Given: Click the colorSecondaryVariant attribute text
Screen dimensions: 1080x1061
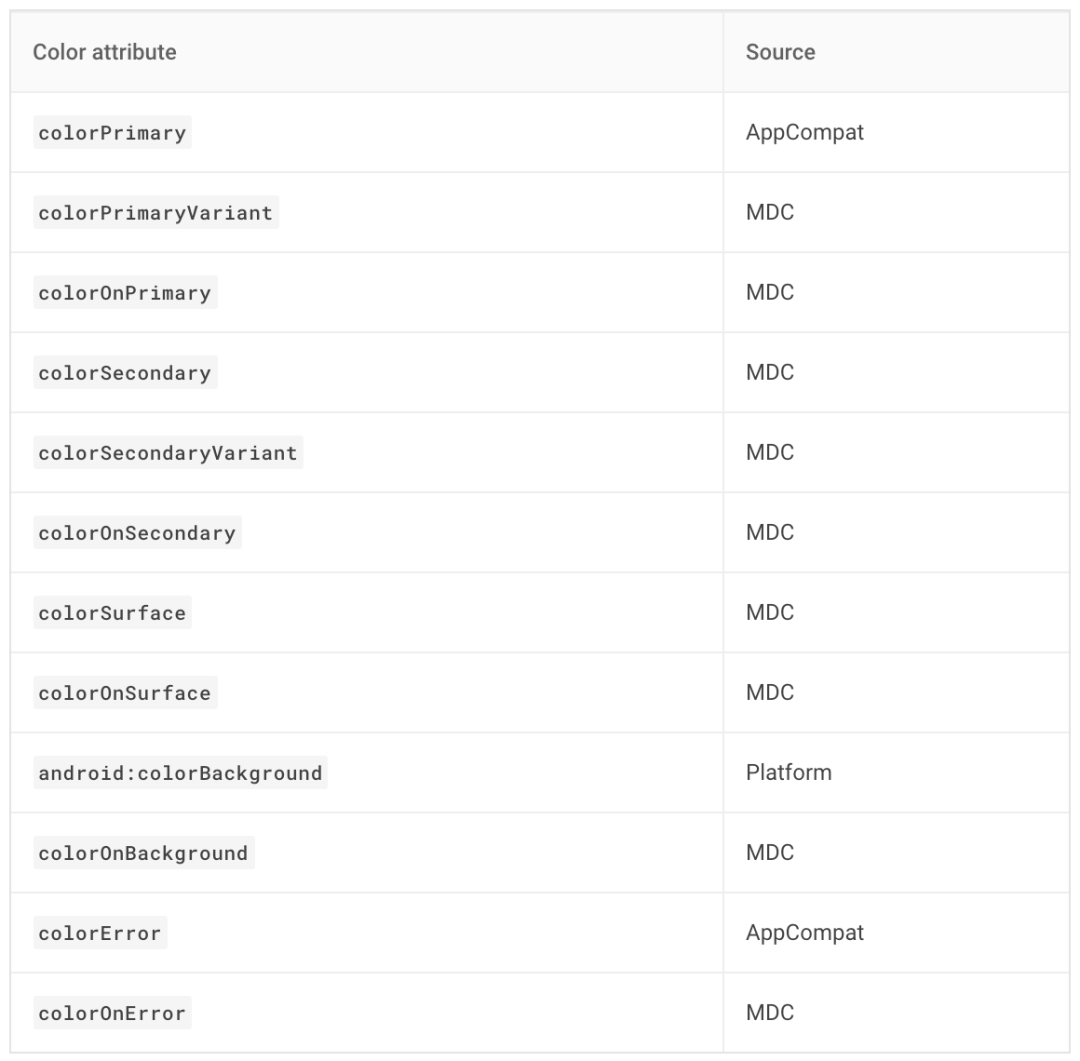Looking at the screenshot, I should [168, 453].
